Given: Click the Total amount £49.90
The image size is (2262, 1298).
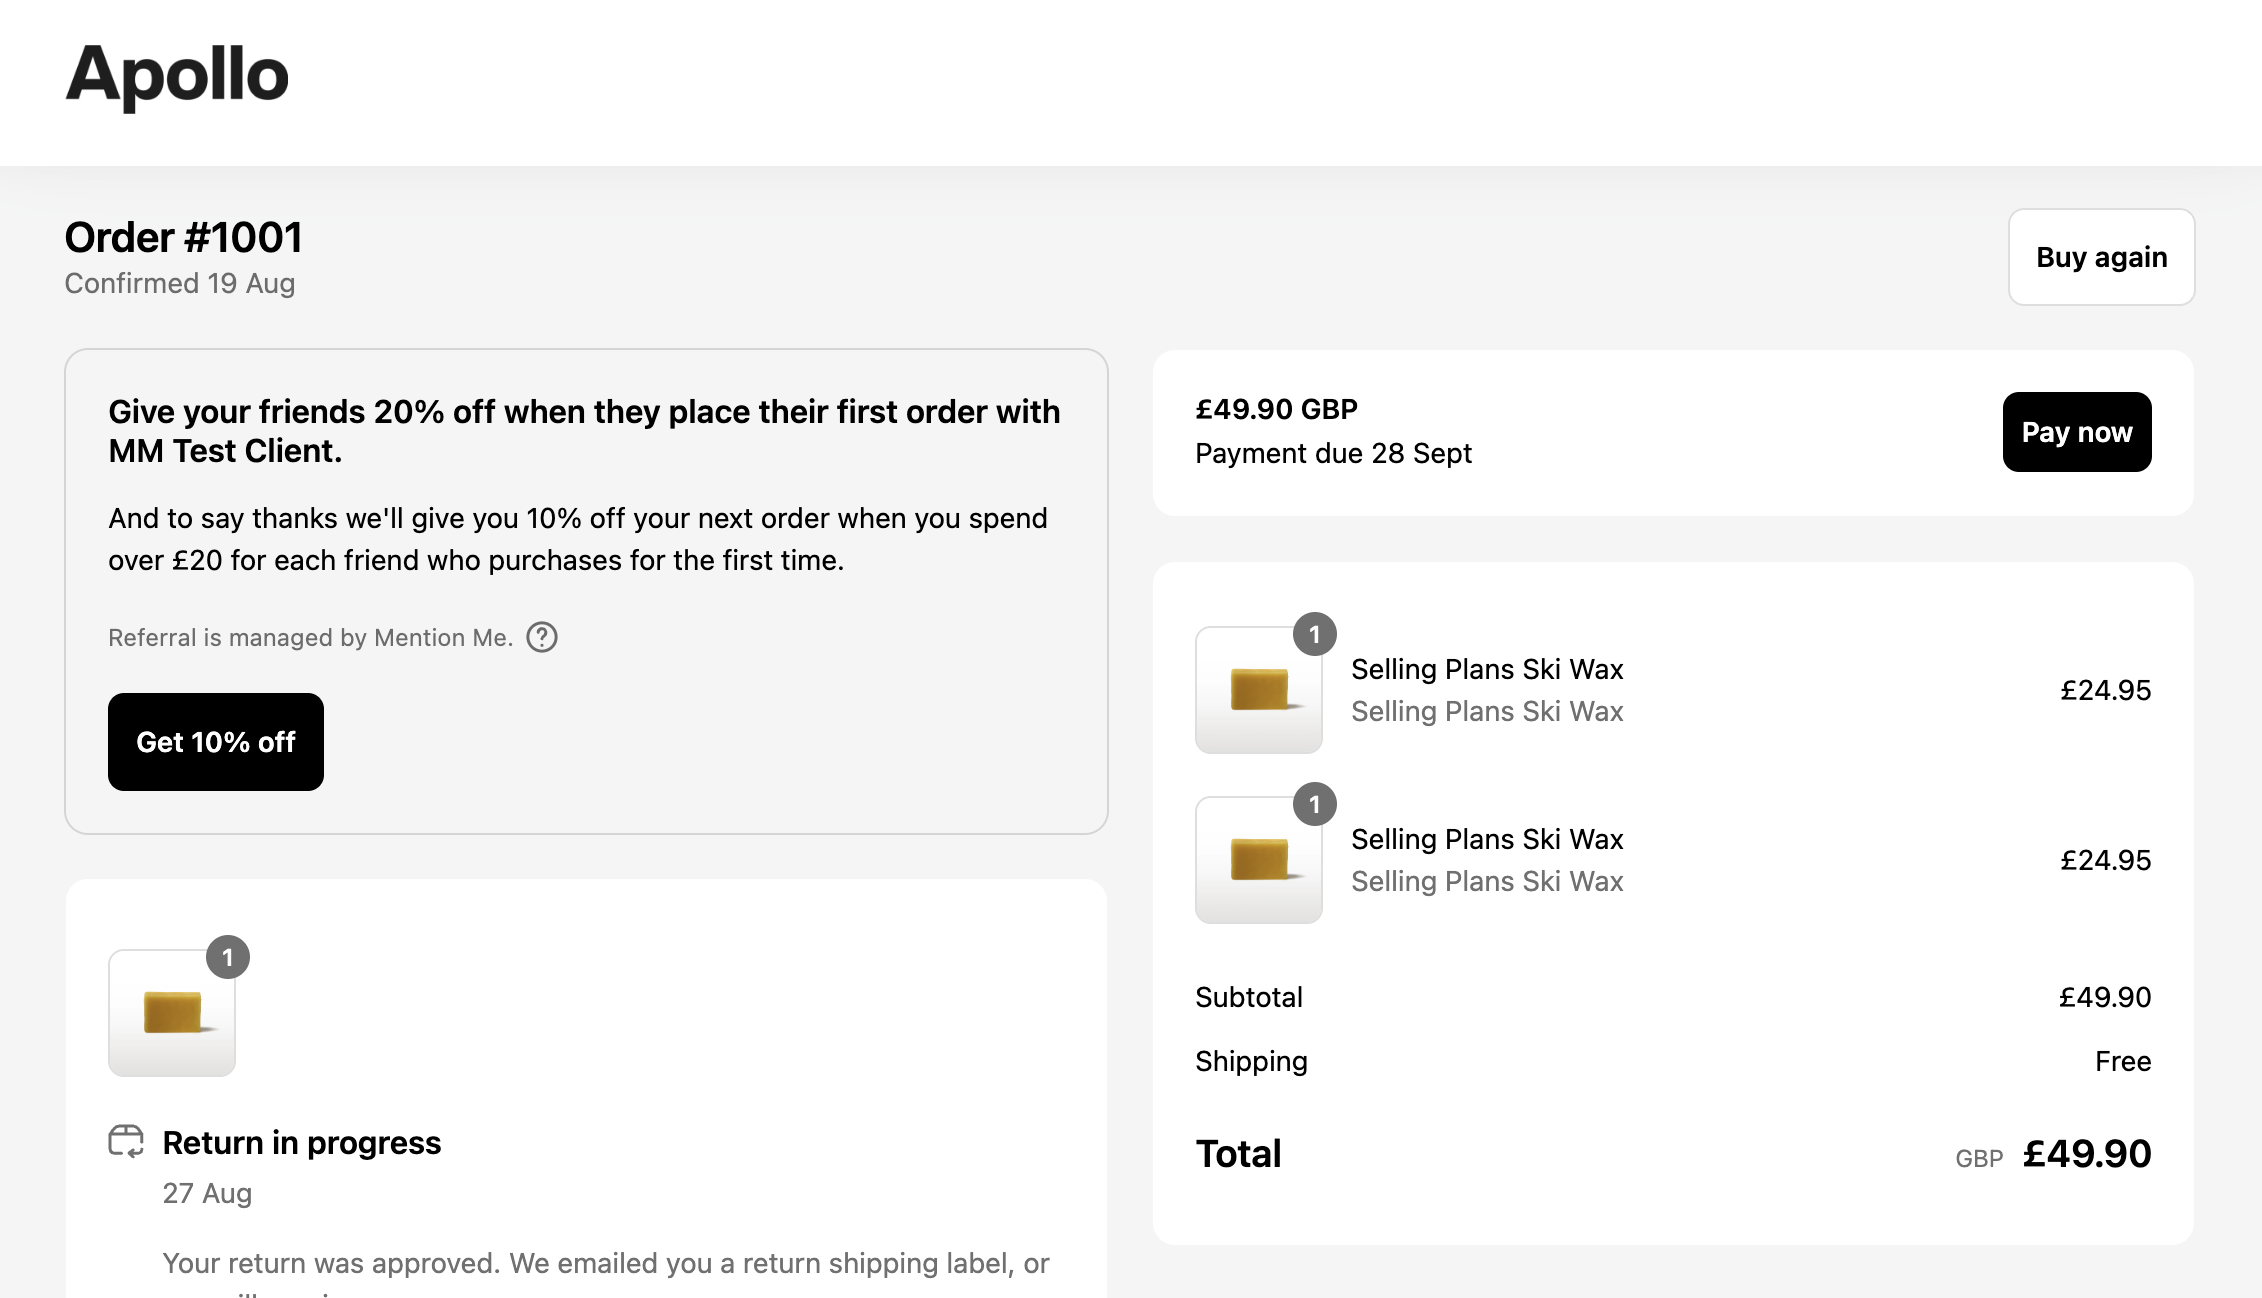Looking at the screenshot, I should (2088, 1153).
